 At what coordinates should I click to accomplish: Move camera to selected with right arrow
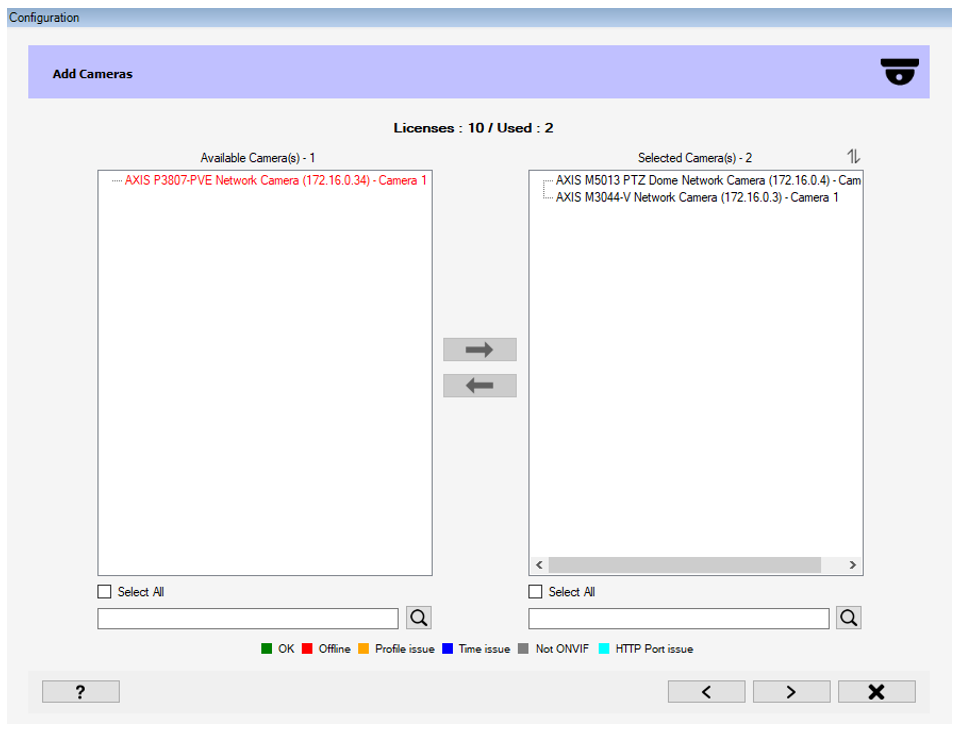click(480, 350)
